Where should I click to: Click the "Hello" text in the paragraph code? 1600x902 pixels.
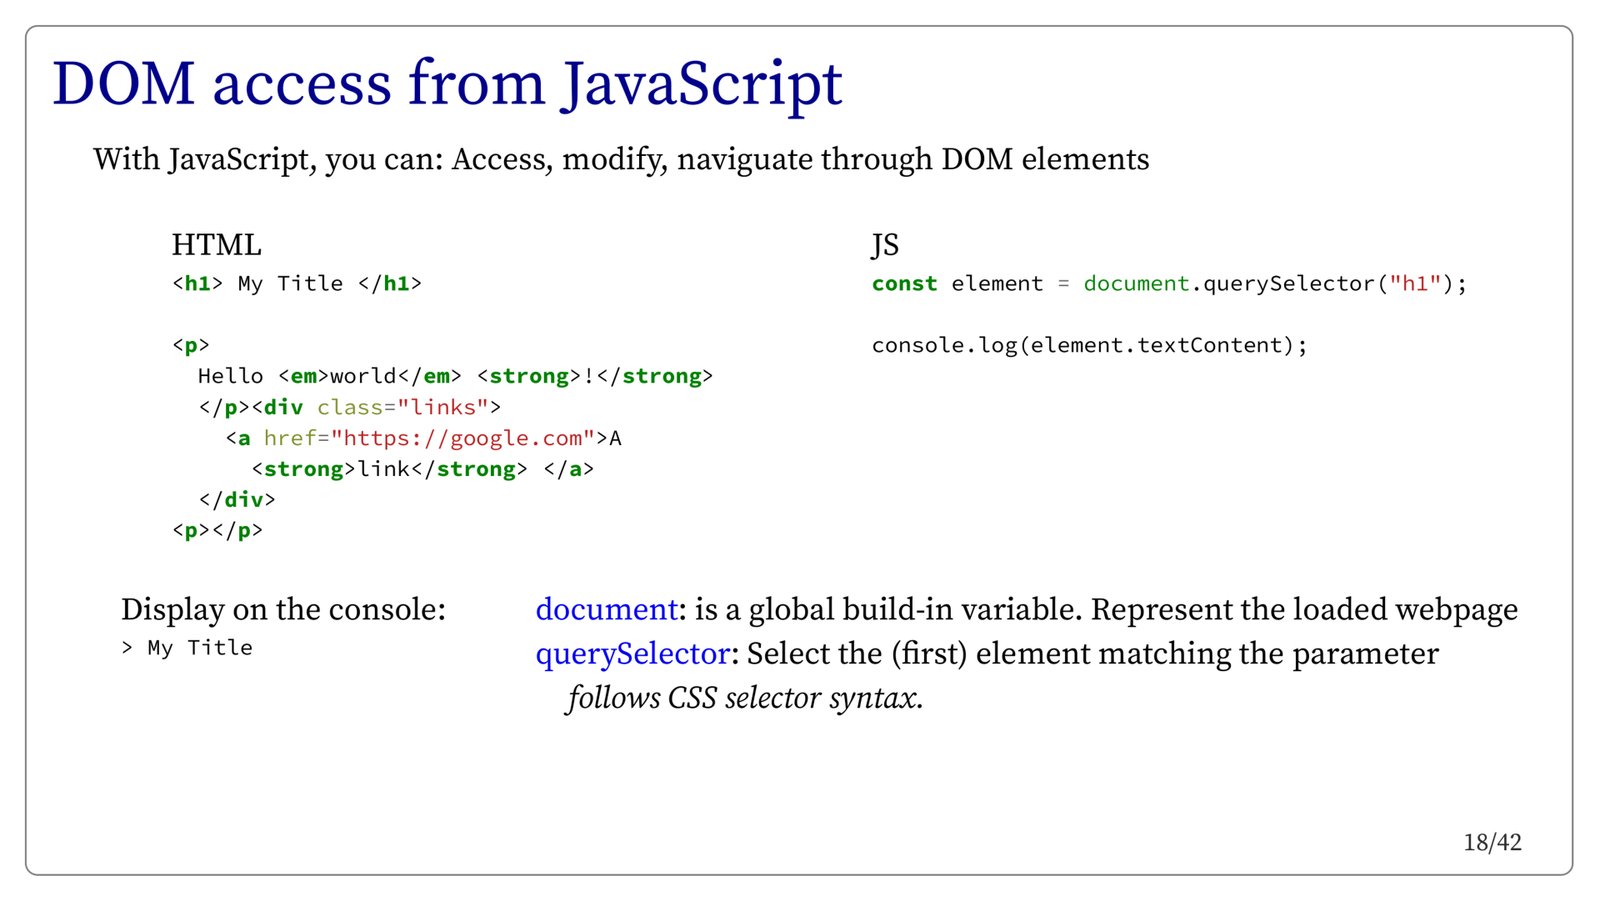[x=230, y=376]
